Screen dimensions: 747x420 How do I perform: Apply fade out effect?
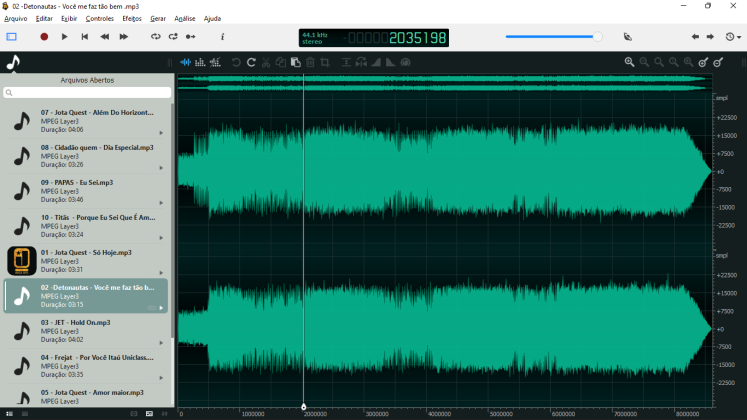pos(390,62)
